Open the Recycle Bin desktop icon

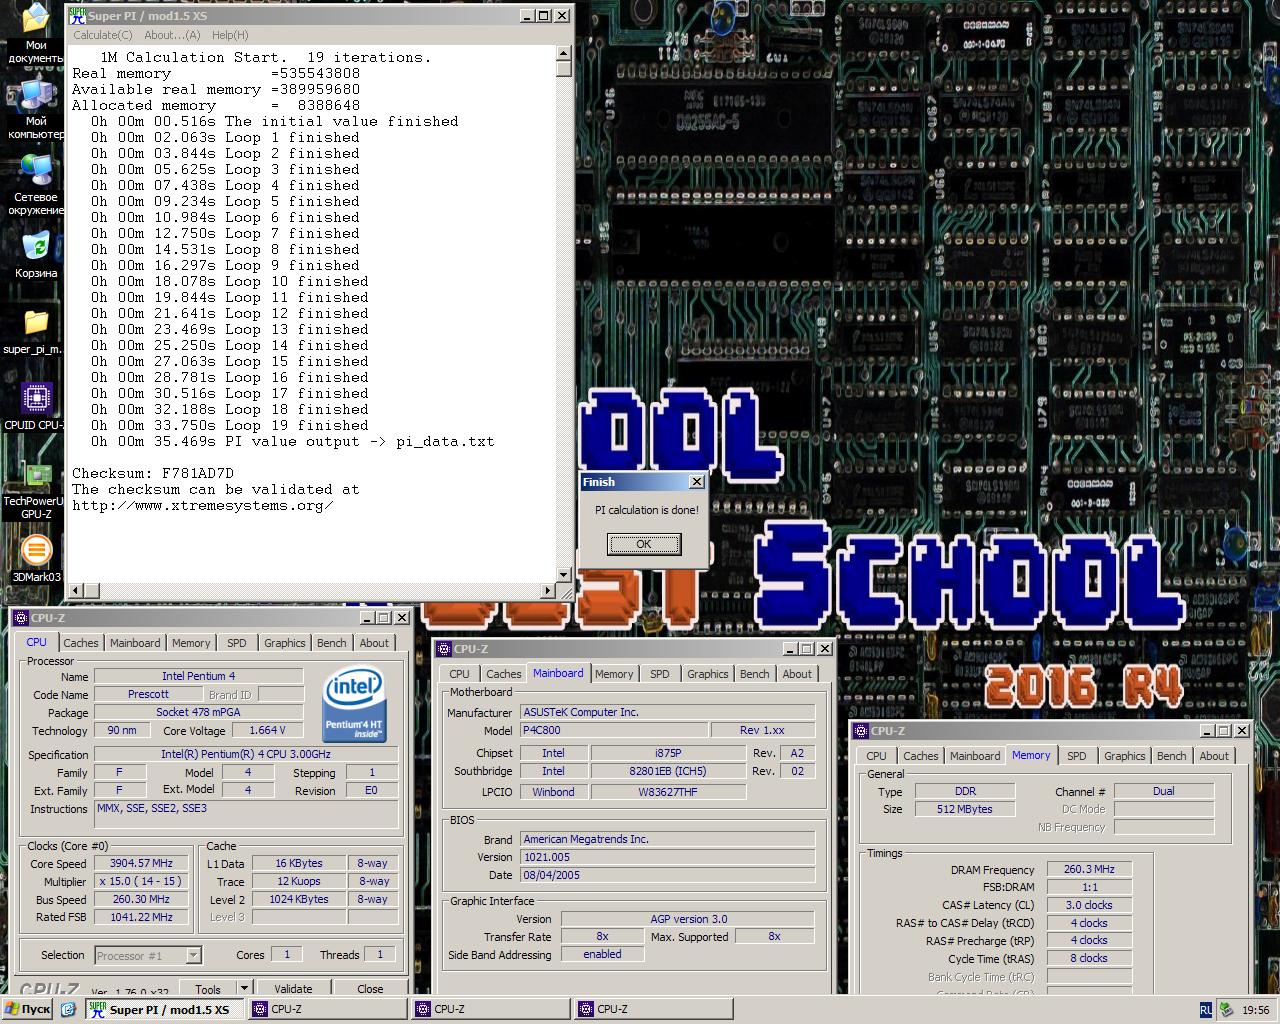coord(35,254)
